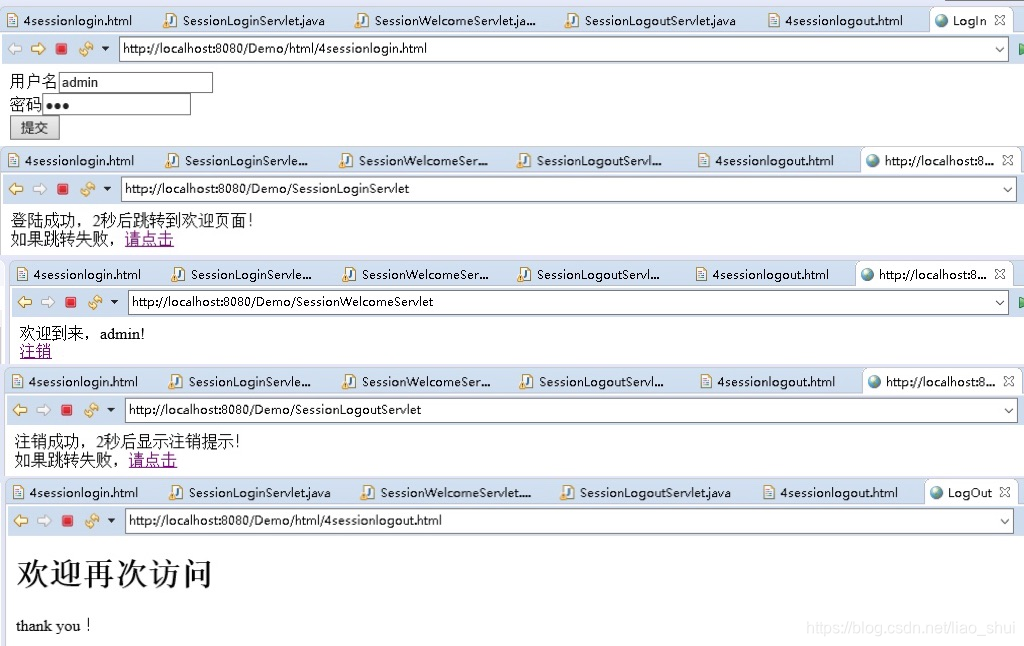Click forward arrow beside SessionLoginServlet address
The width and height of the screenshot is (1024, 646).
[40, 189]
